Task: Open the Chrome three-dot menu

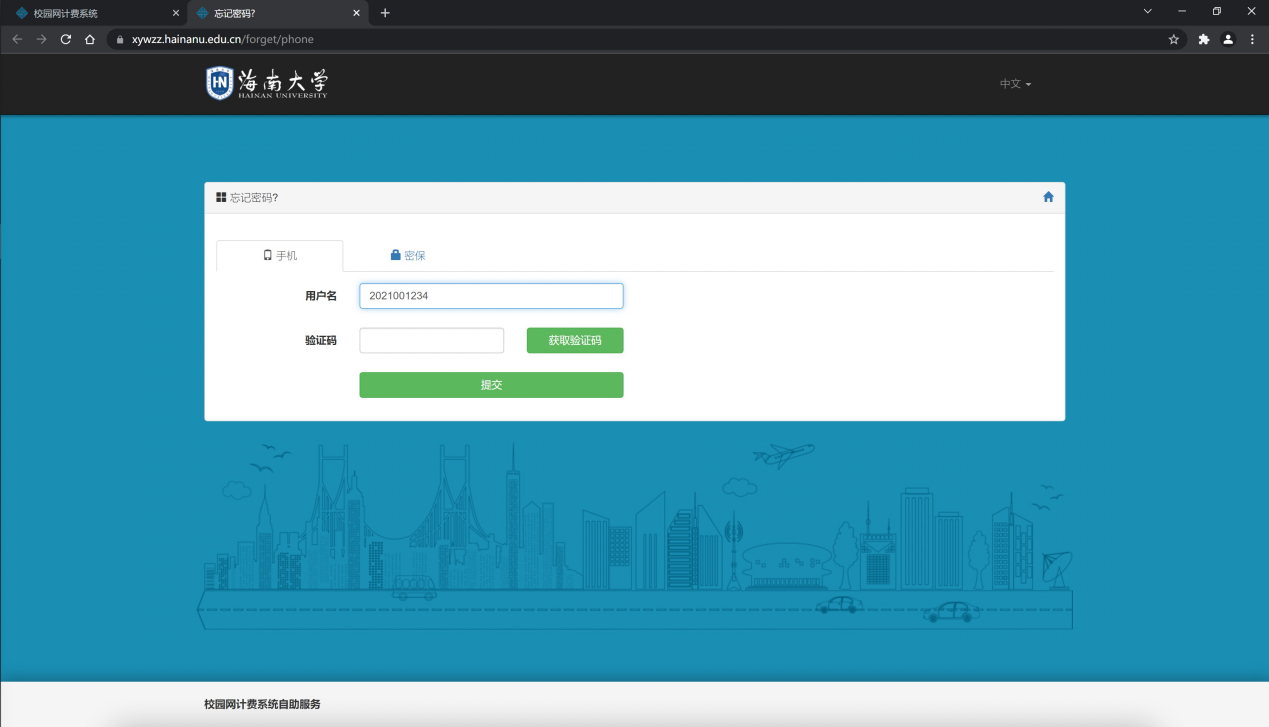Action: [1252, 39]
